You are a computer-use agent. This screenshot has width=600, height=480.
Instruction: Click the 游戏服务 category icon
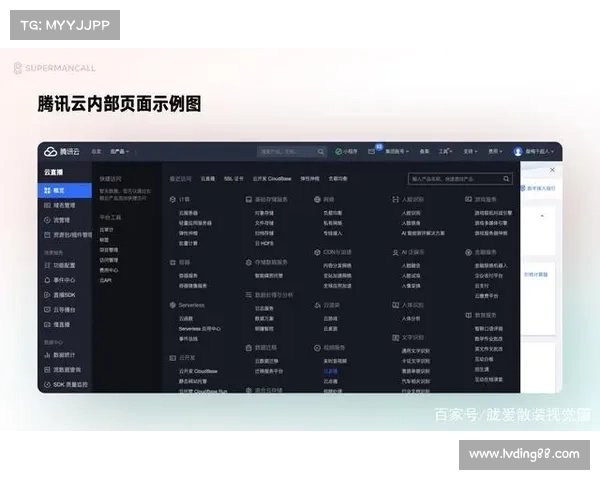468,199
